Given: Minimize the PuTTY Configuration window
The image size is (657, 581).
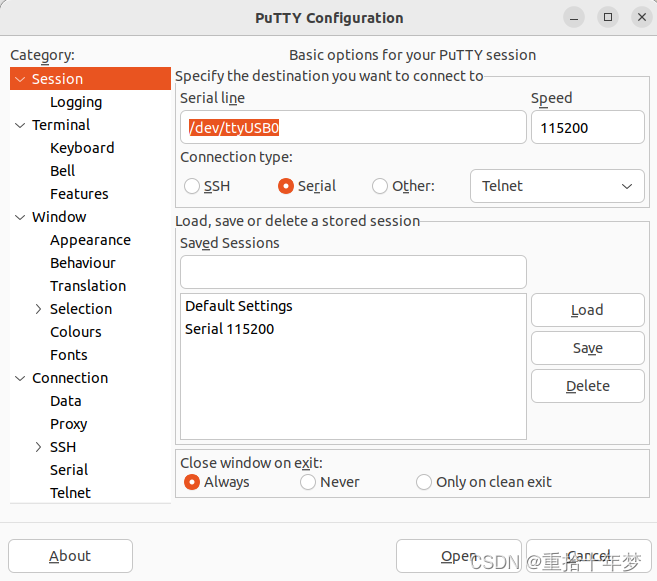Looking at the screenshot, I should pyautogui.click(x=574, y=18).
